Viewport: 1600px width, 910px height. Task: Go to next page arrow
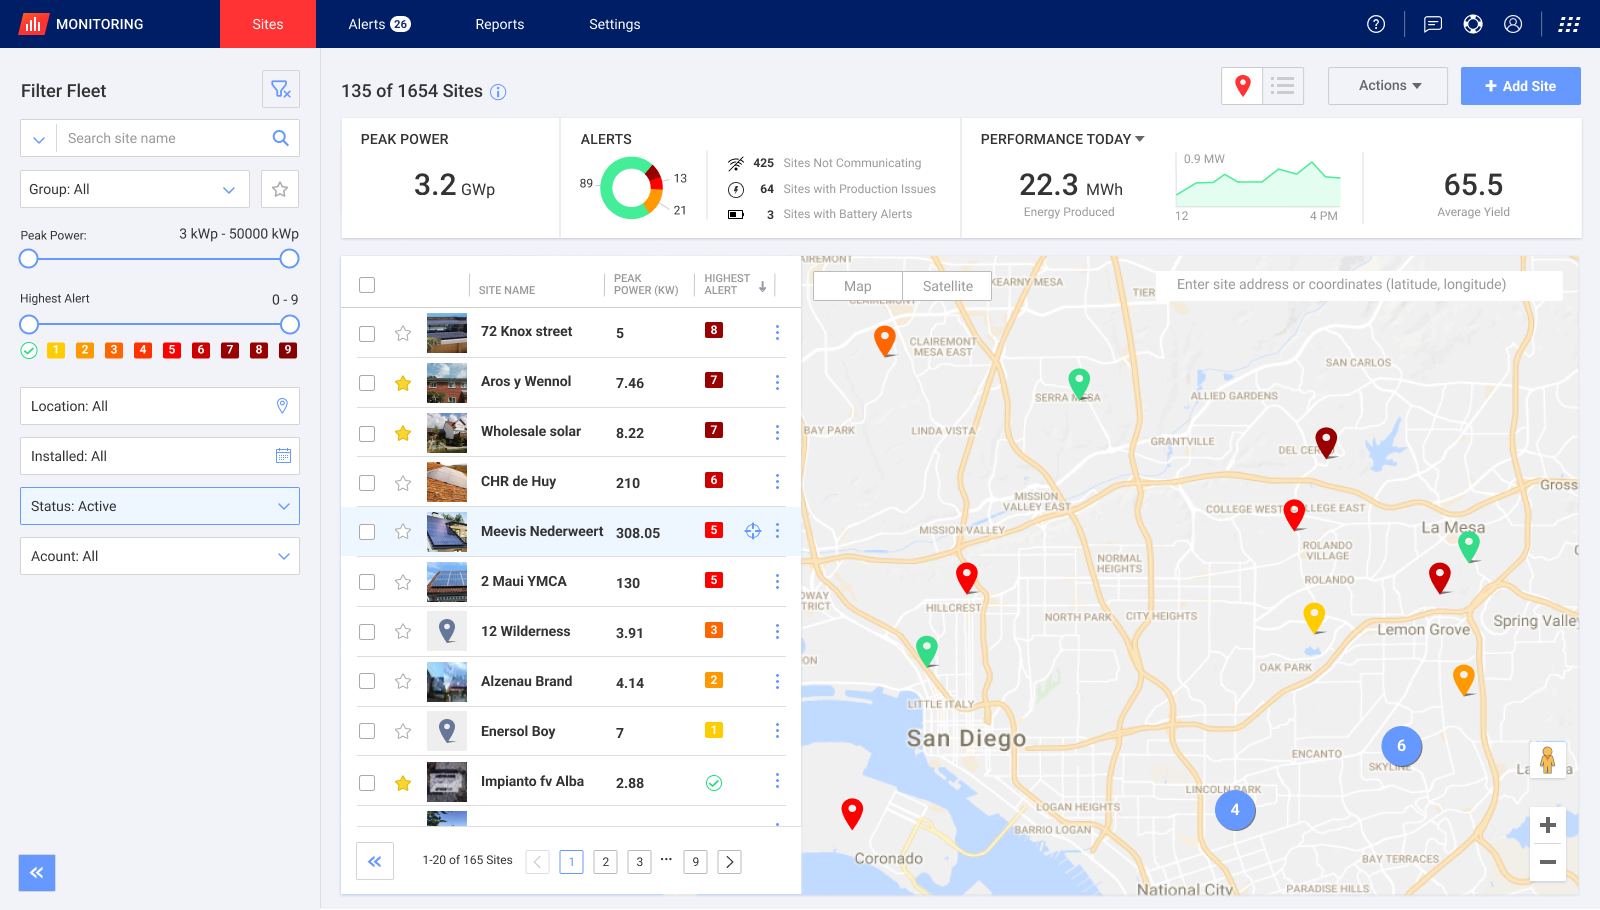(730, 862)
